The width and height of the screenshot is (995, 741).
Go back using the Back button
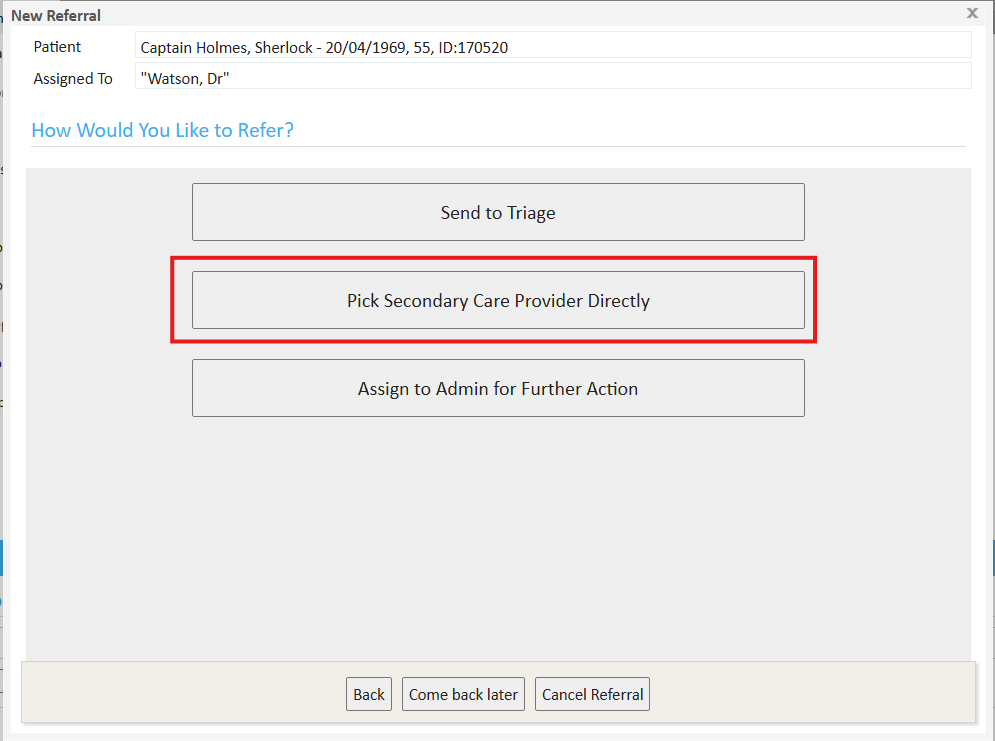tap(368, 694)
